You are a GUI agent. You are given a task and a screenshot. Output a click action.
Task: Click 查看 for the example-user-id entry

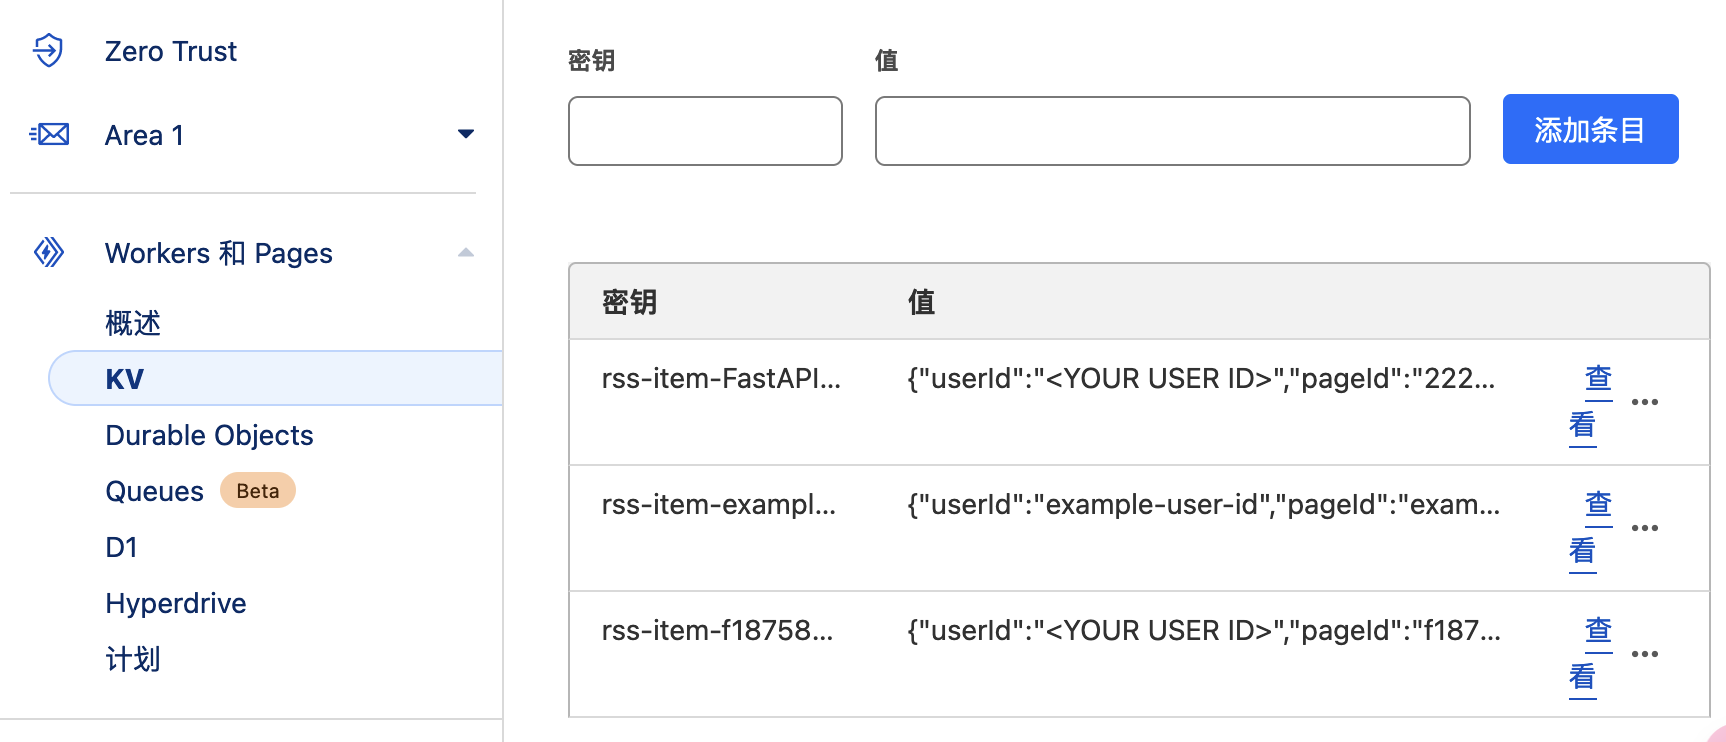tap(1590, 528)
